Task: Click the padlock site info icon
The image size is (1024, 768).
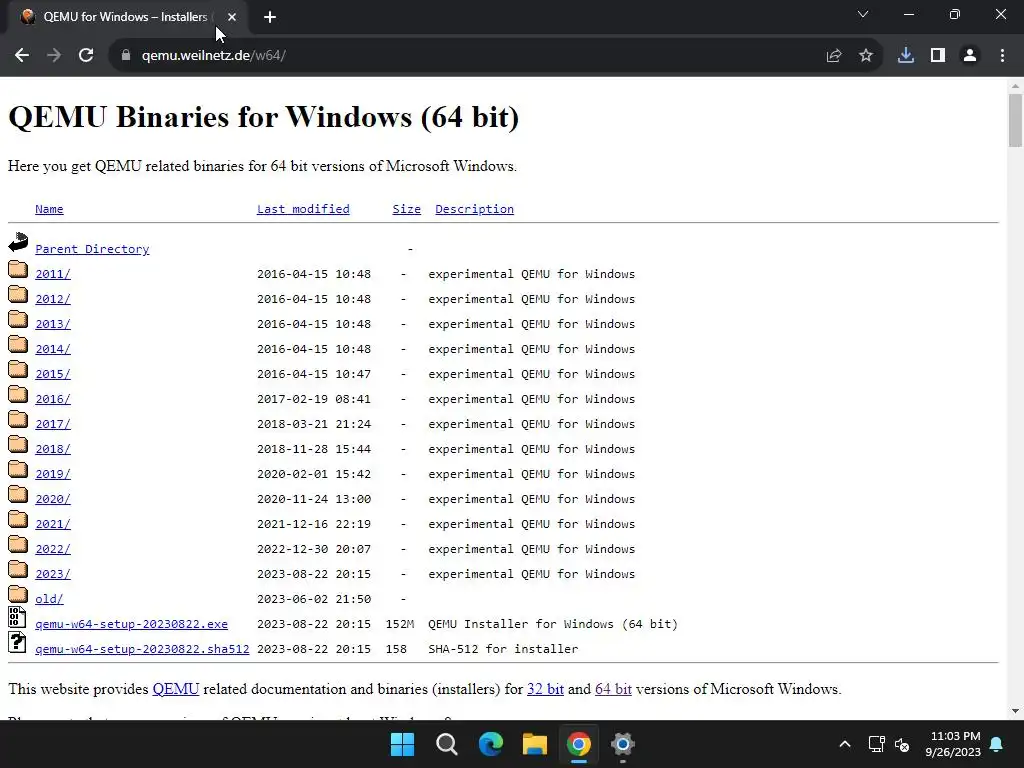Action: coord(126,56)
